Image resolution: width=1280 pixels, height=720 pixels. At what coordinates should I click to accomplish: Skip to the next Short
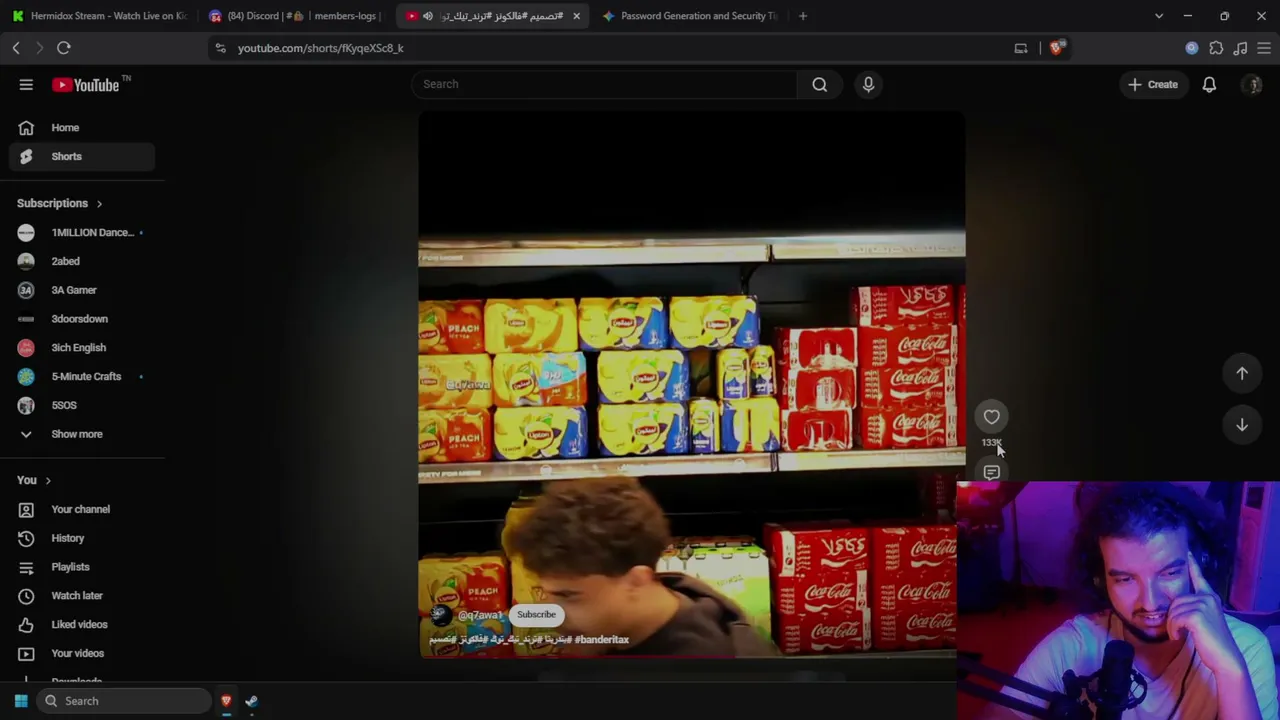pyautogui.click(x=1242, y=425)
